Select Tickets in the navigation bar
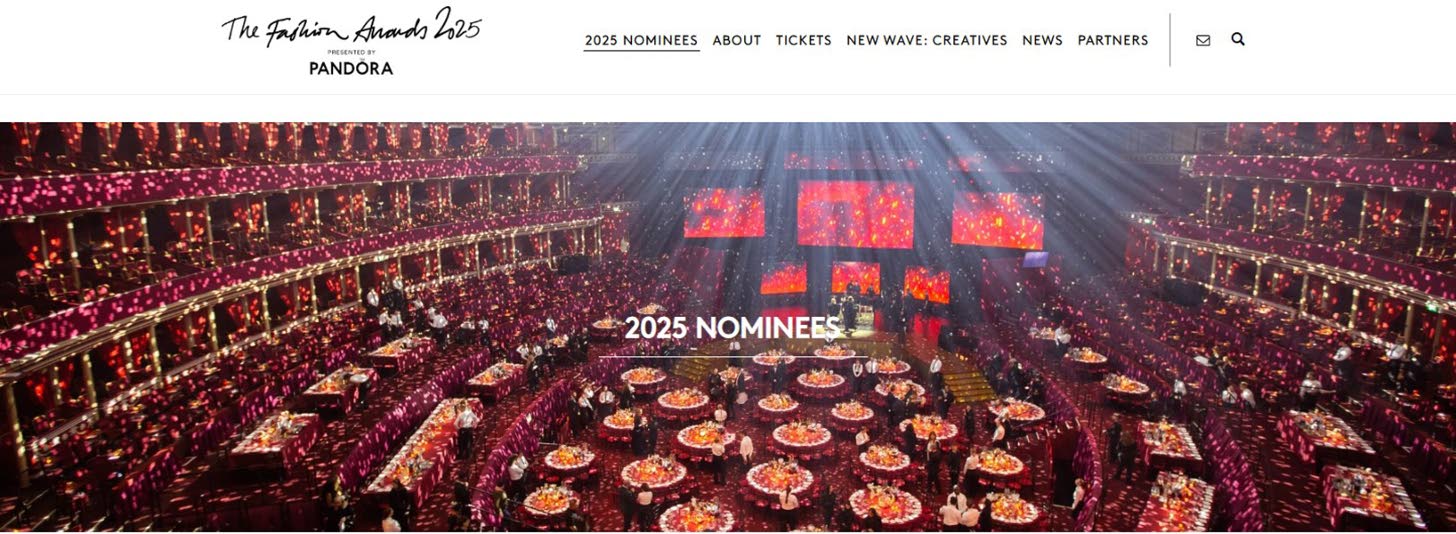The height and width of the screenshot is (534, 1456). click(x=804, y=41)
